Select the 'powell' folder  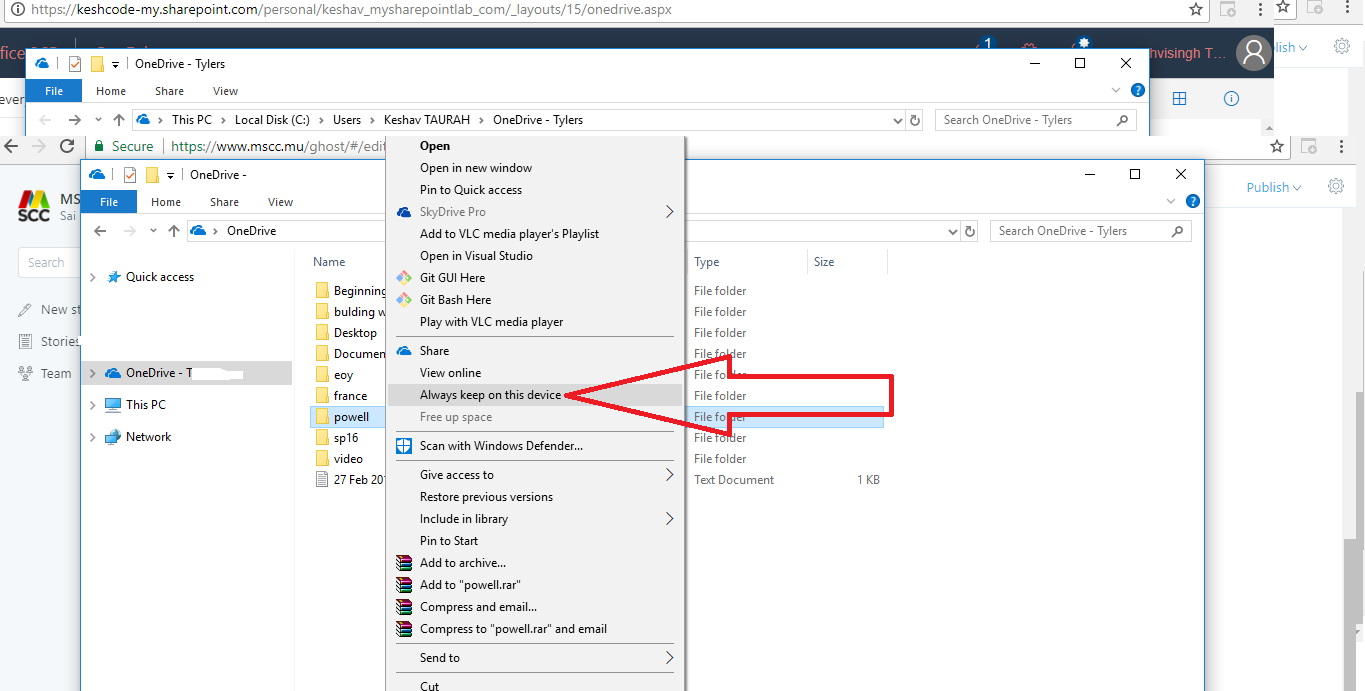(x=350, y=417)
